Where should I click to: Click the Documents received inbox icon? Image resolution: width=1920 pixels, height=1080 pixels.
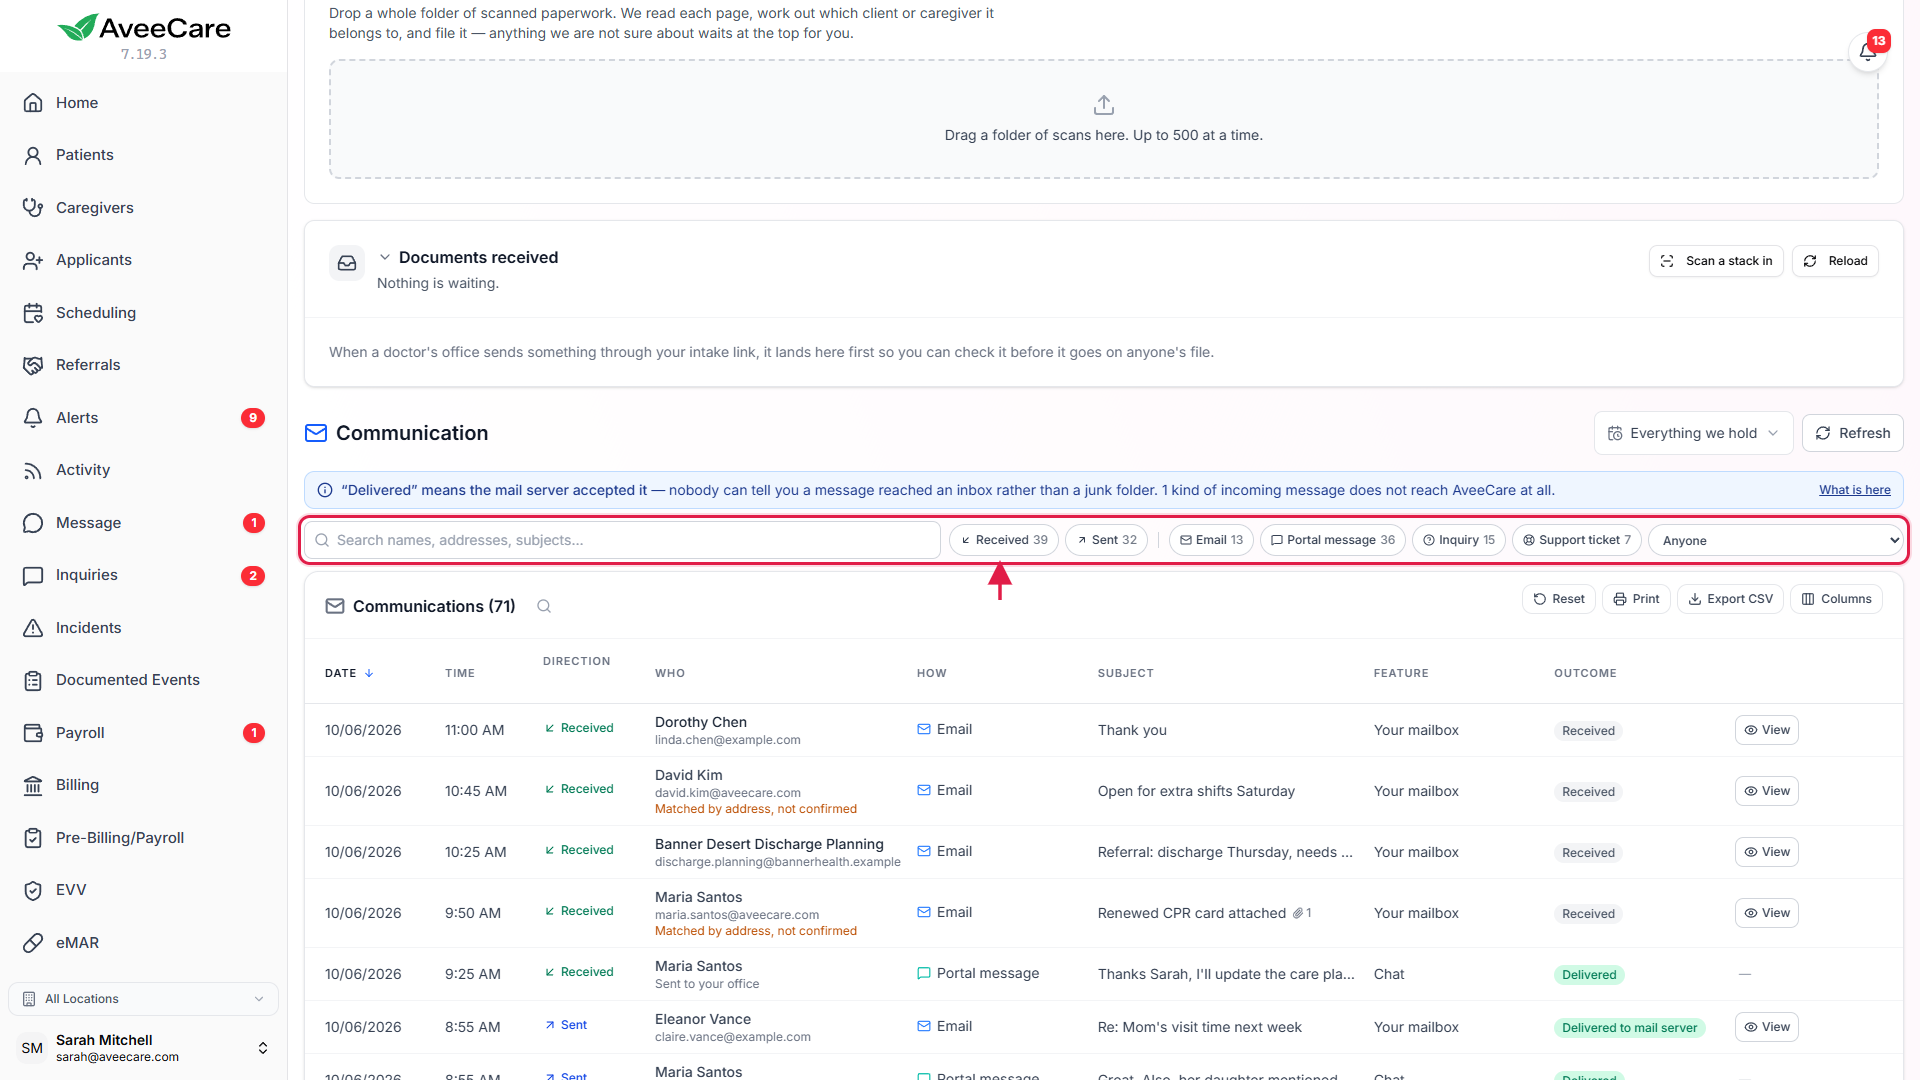coord(347,263)
